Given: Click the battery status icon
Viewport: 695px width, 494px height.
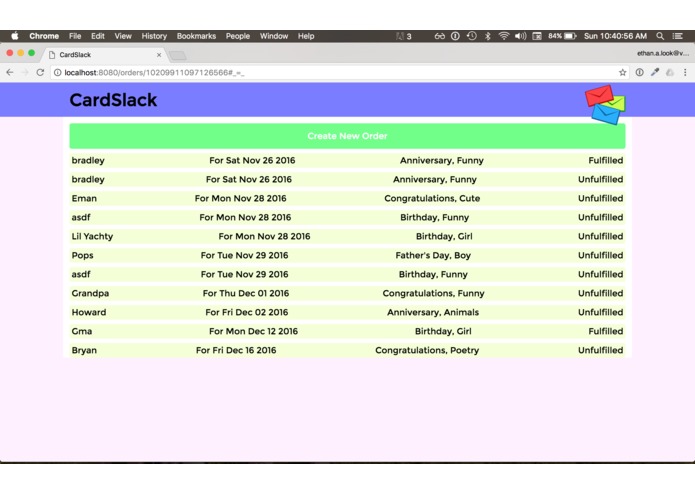Looking at the screenshot, I should [x=570, y=36].
